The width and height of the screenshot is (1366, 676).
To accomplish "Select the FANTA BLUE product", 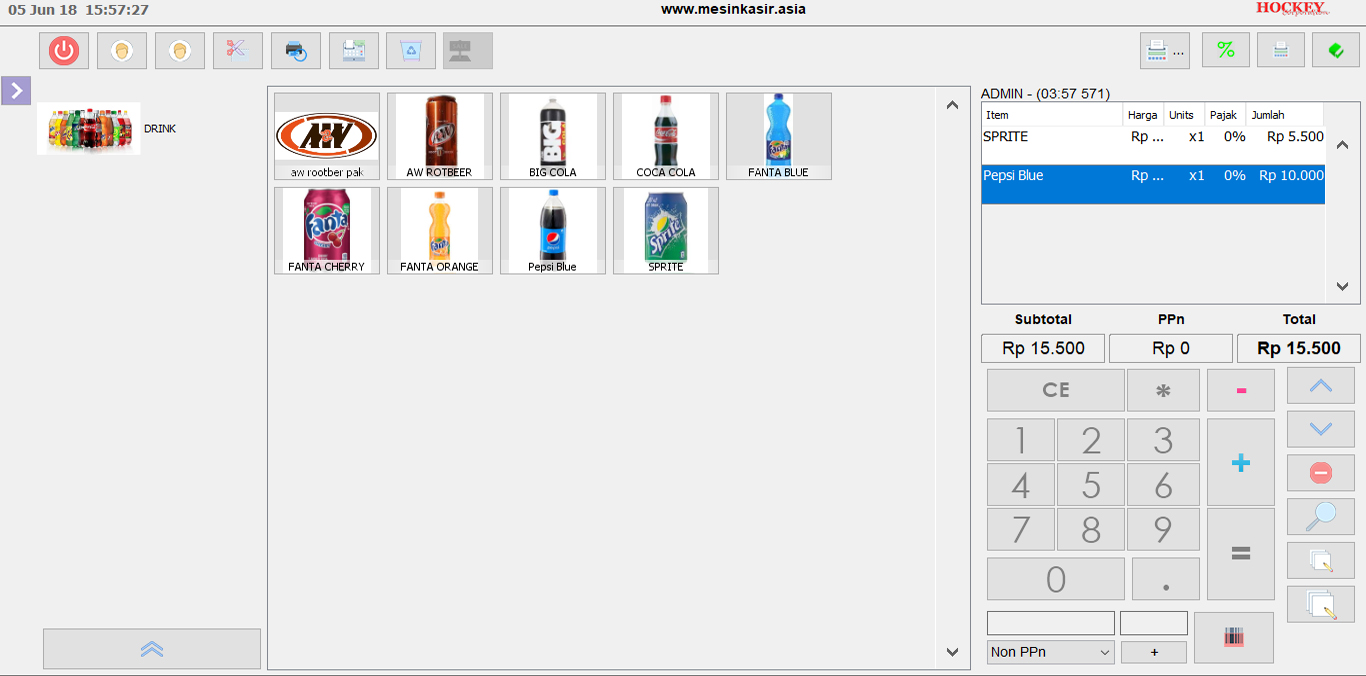I will (x=779, y=136).
